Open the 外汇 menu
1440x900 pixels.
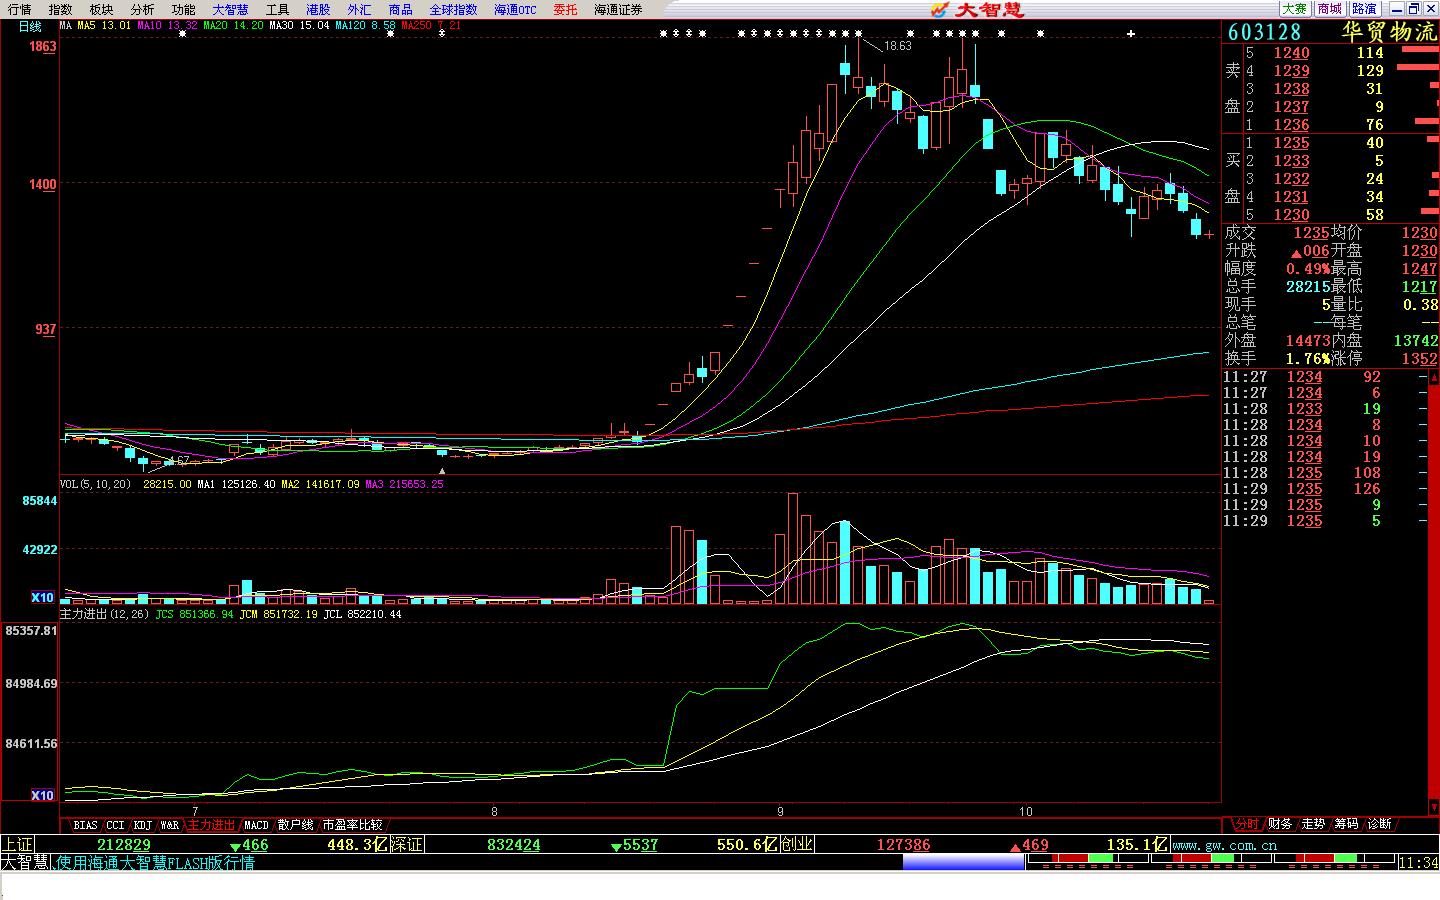pos(359,9)
